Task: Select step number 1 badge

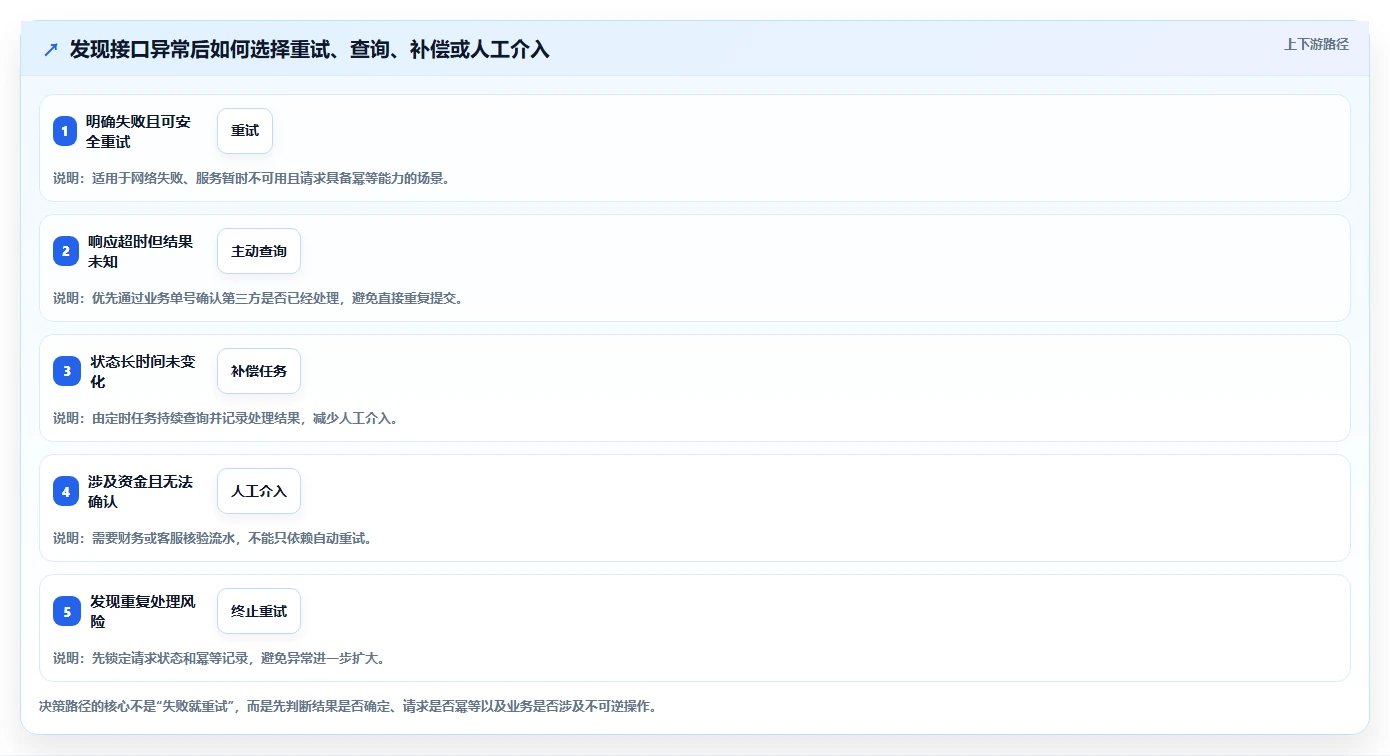Action: [65, 131]
